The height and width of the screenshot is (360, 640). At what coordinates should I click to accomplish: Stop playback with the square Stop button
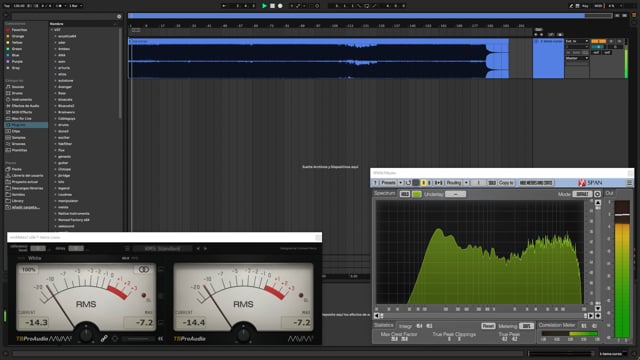click(272, 6)
